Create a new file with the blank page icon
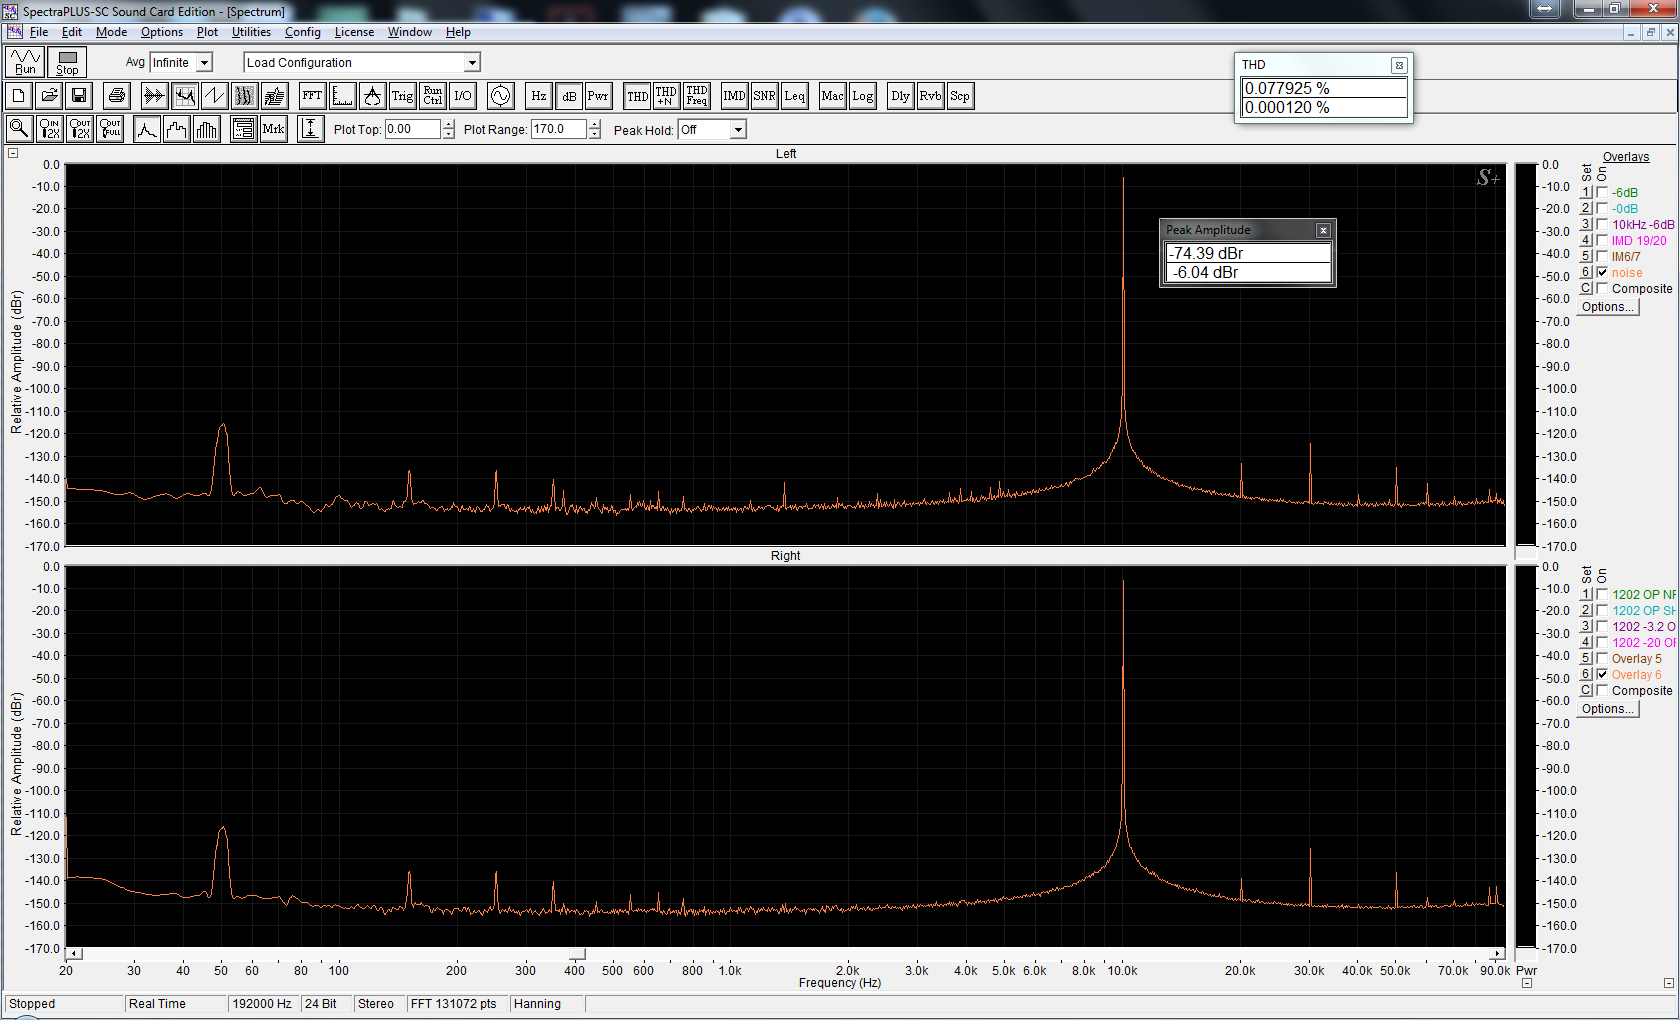The image size is (1680, 1020). [x=19, y=96]
